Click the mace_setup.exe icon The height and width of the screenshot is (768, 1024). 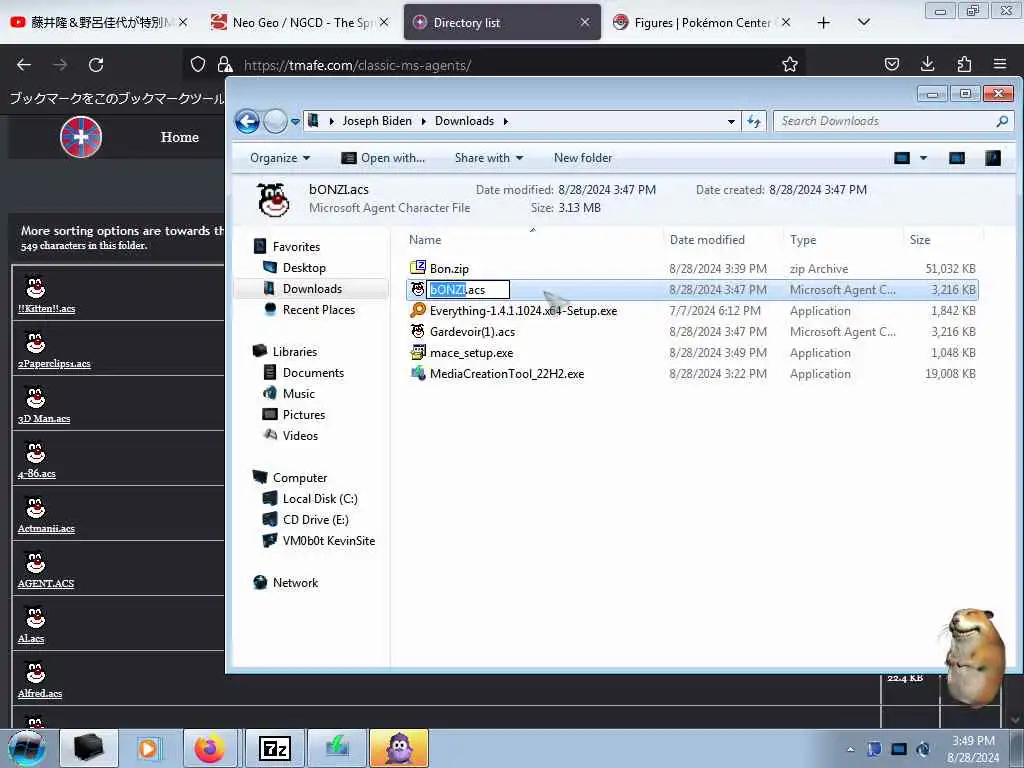(418, 353)
